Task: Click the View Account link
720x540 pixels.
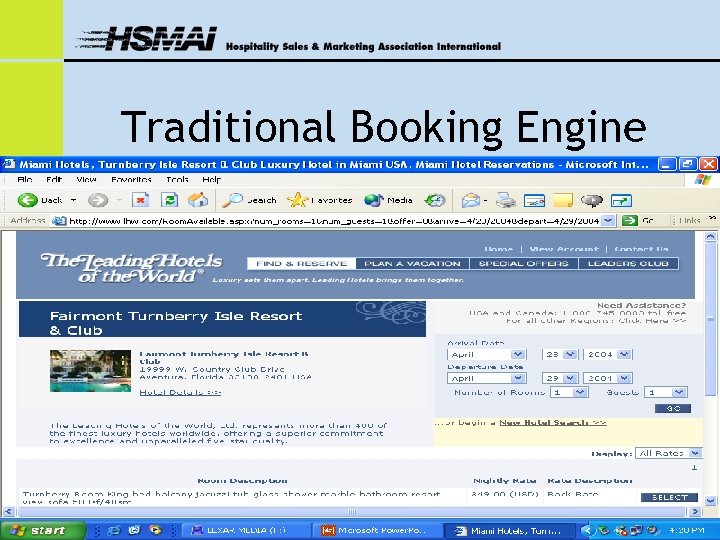Action: [x=564, y=249]
